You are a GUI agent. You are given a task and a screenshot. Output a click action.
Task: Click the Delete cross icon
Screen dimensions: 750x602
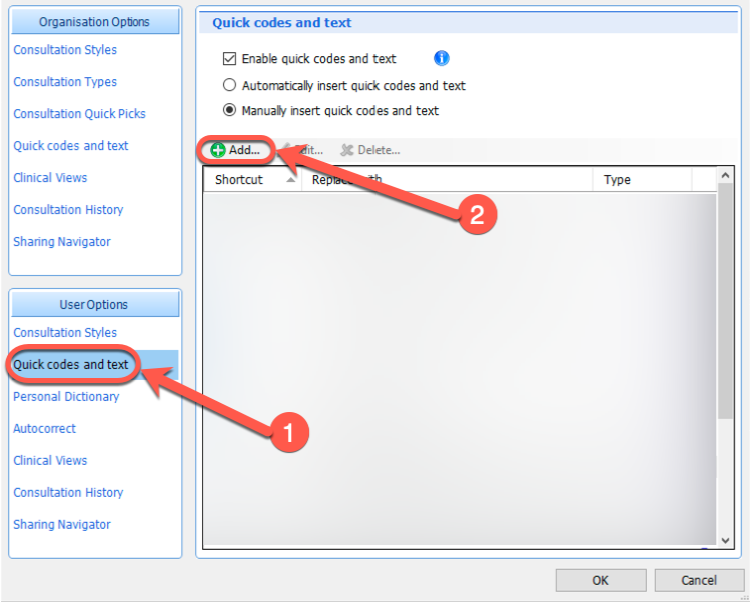pos(346,150)
